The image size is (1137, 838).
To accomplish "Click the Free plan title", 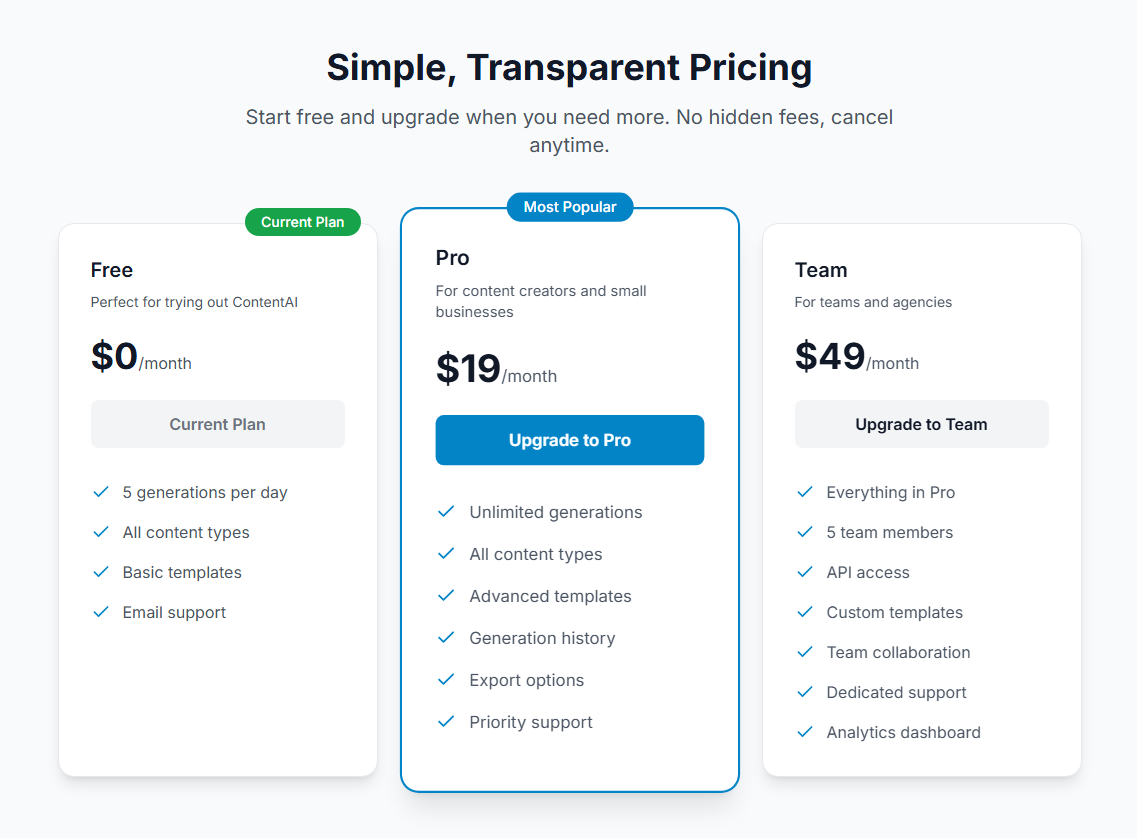I will 112,270.
